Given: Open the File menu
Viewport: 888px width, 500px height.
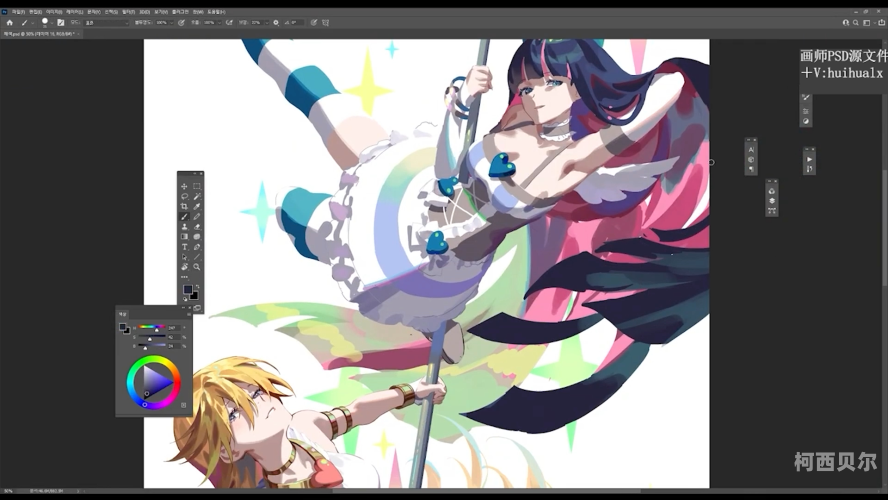Looking at the screenshot, I should 18,11.
